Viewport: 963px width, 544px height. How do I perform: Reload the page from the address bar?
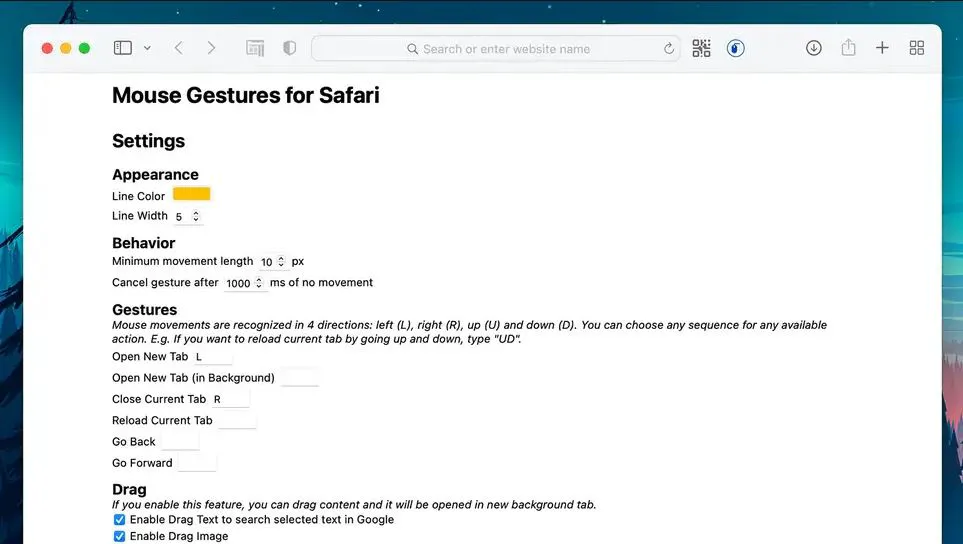[x=669, y=49]
